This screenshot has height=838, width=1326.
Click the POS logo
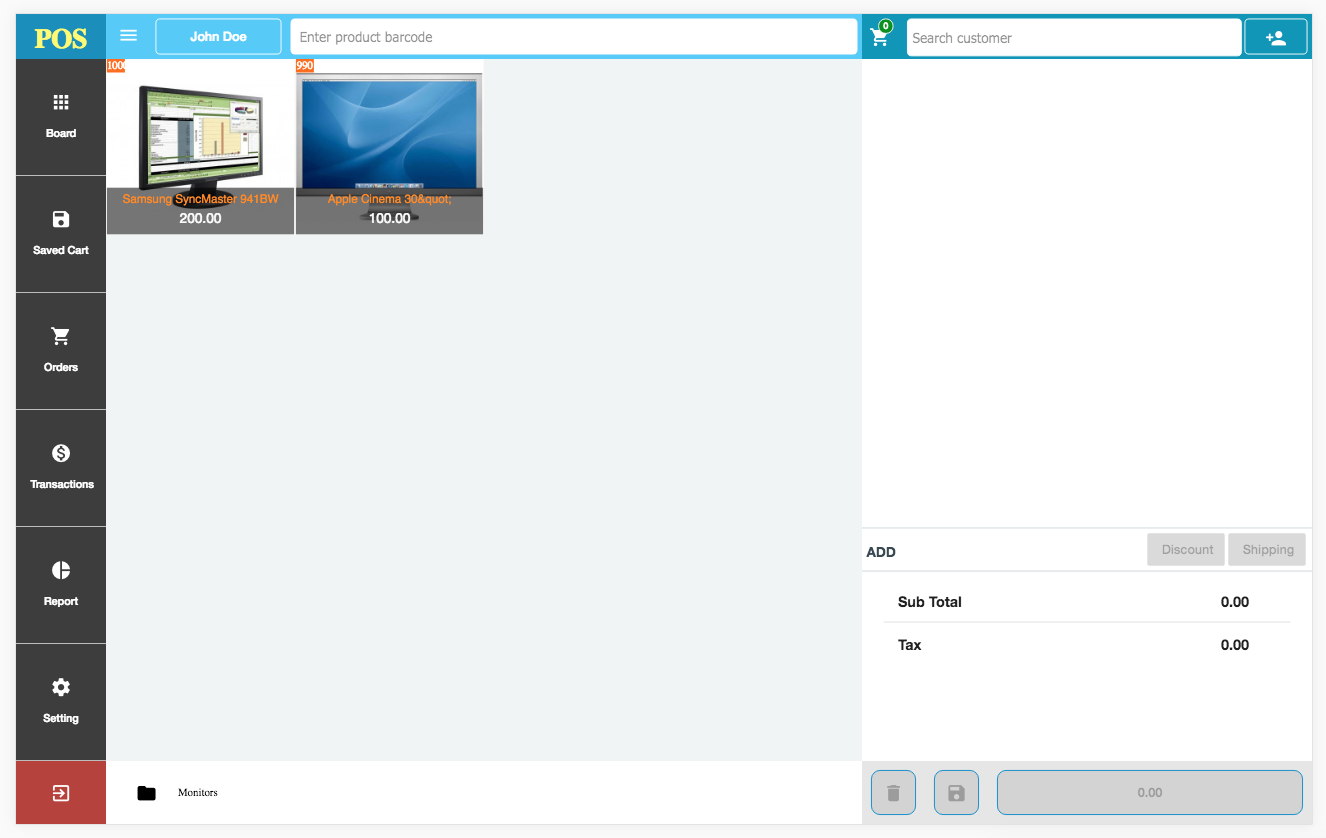(x=61, y=38)
